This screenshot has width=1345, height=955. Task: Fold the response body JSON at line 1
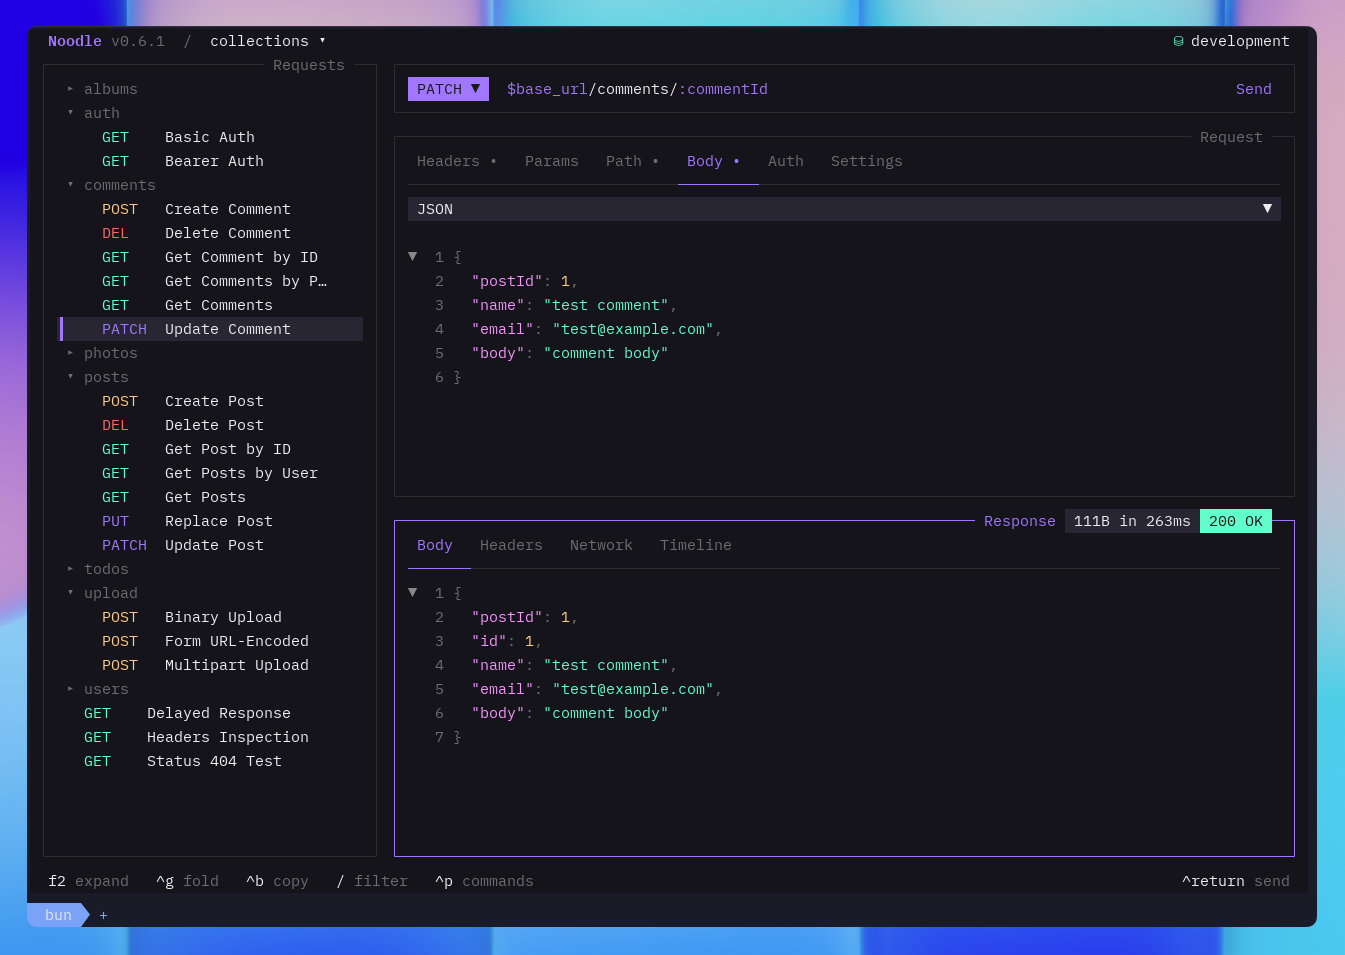tap(413, 593)
